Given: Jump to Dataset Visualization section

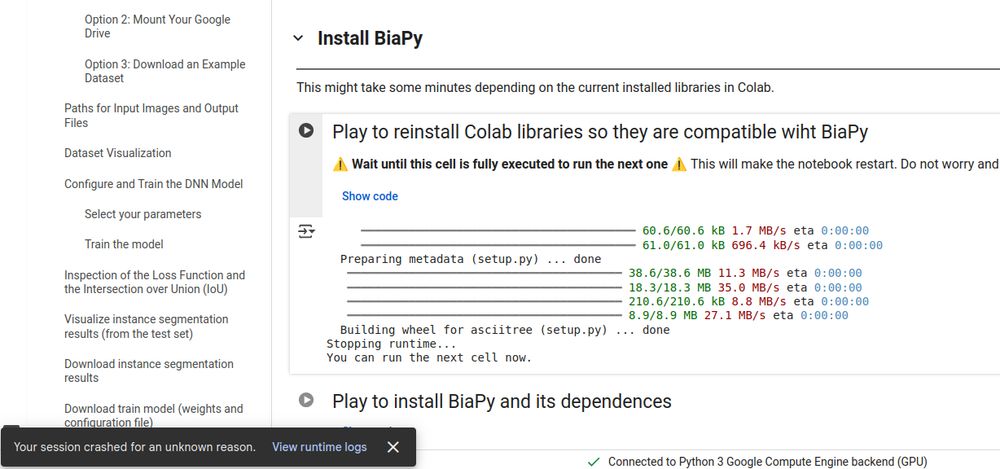Looking at the screenshot, I should coord(118,153).
